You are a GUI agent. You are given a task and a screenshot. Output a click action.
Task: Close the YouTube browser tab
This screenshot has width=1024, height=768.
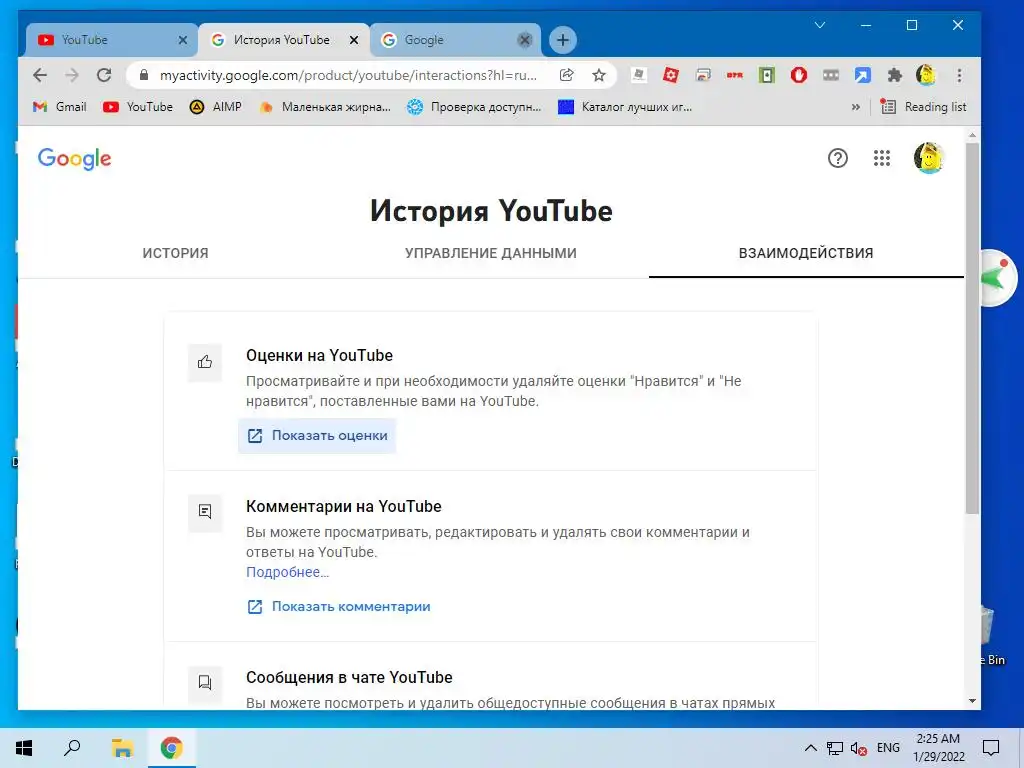(183, 40)
